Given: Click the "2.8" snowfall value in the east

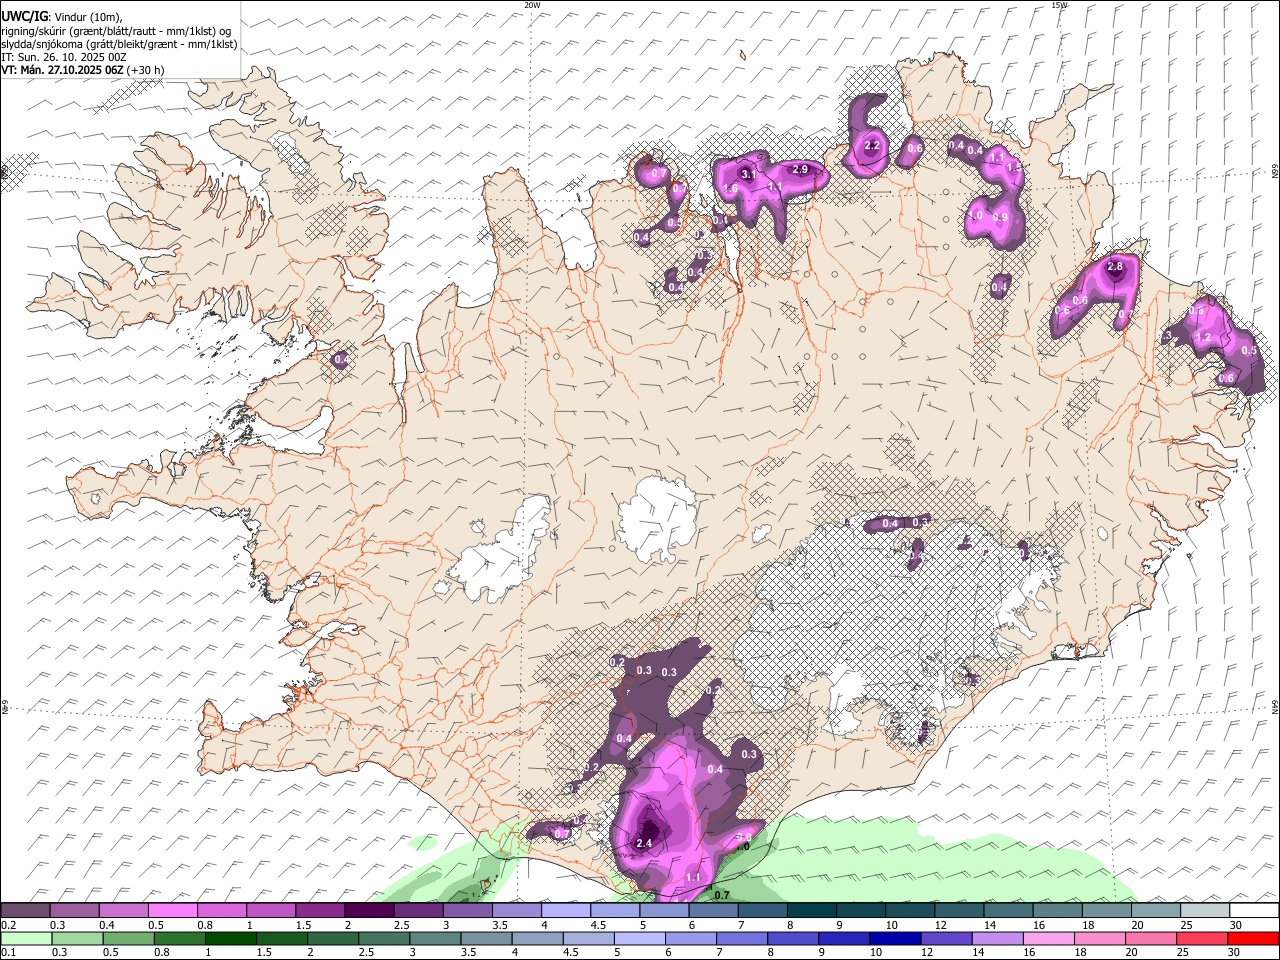Looking at the screenshot, I should tap(1116, 267).
